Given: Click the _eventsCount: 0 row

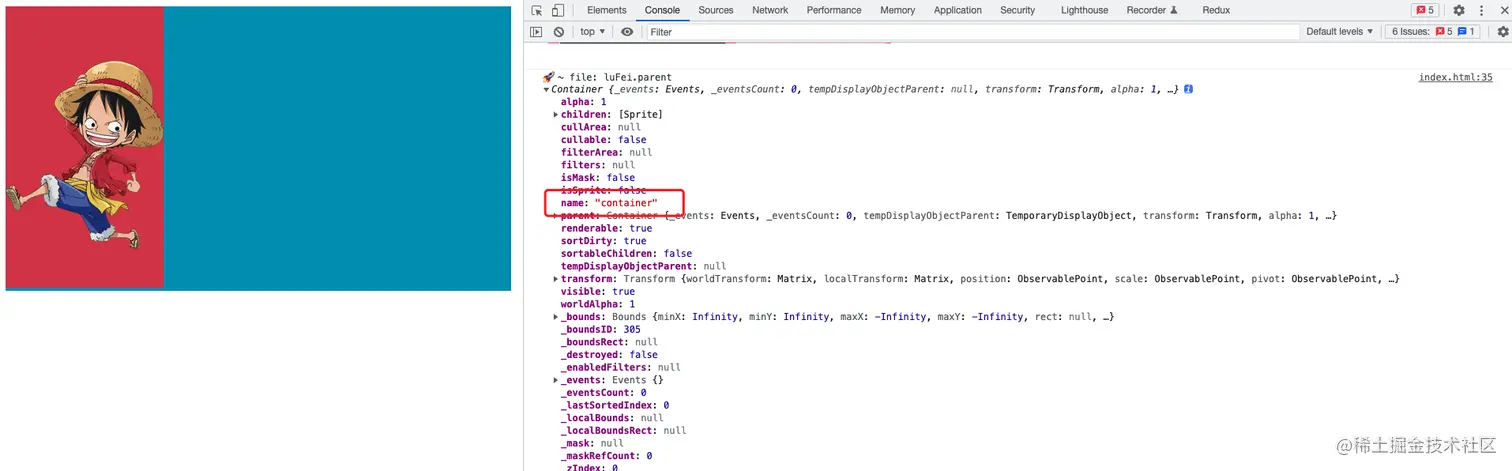Looking at the screenshot, I should 604,393.
